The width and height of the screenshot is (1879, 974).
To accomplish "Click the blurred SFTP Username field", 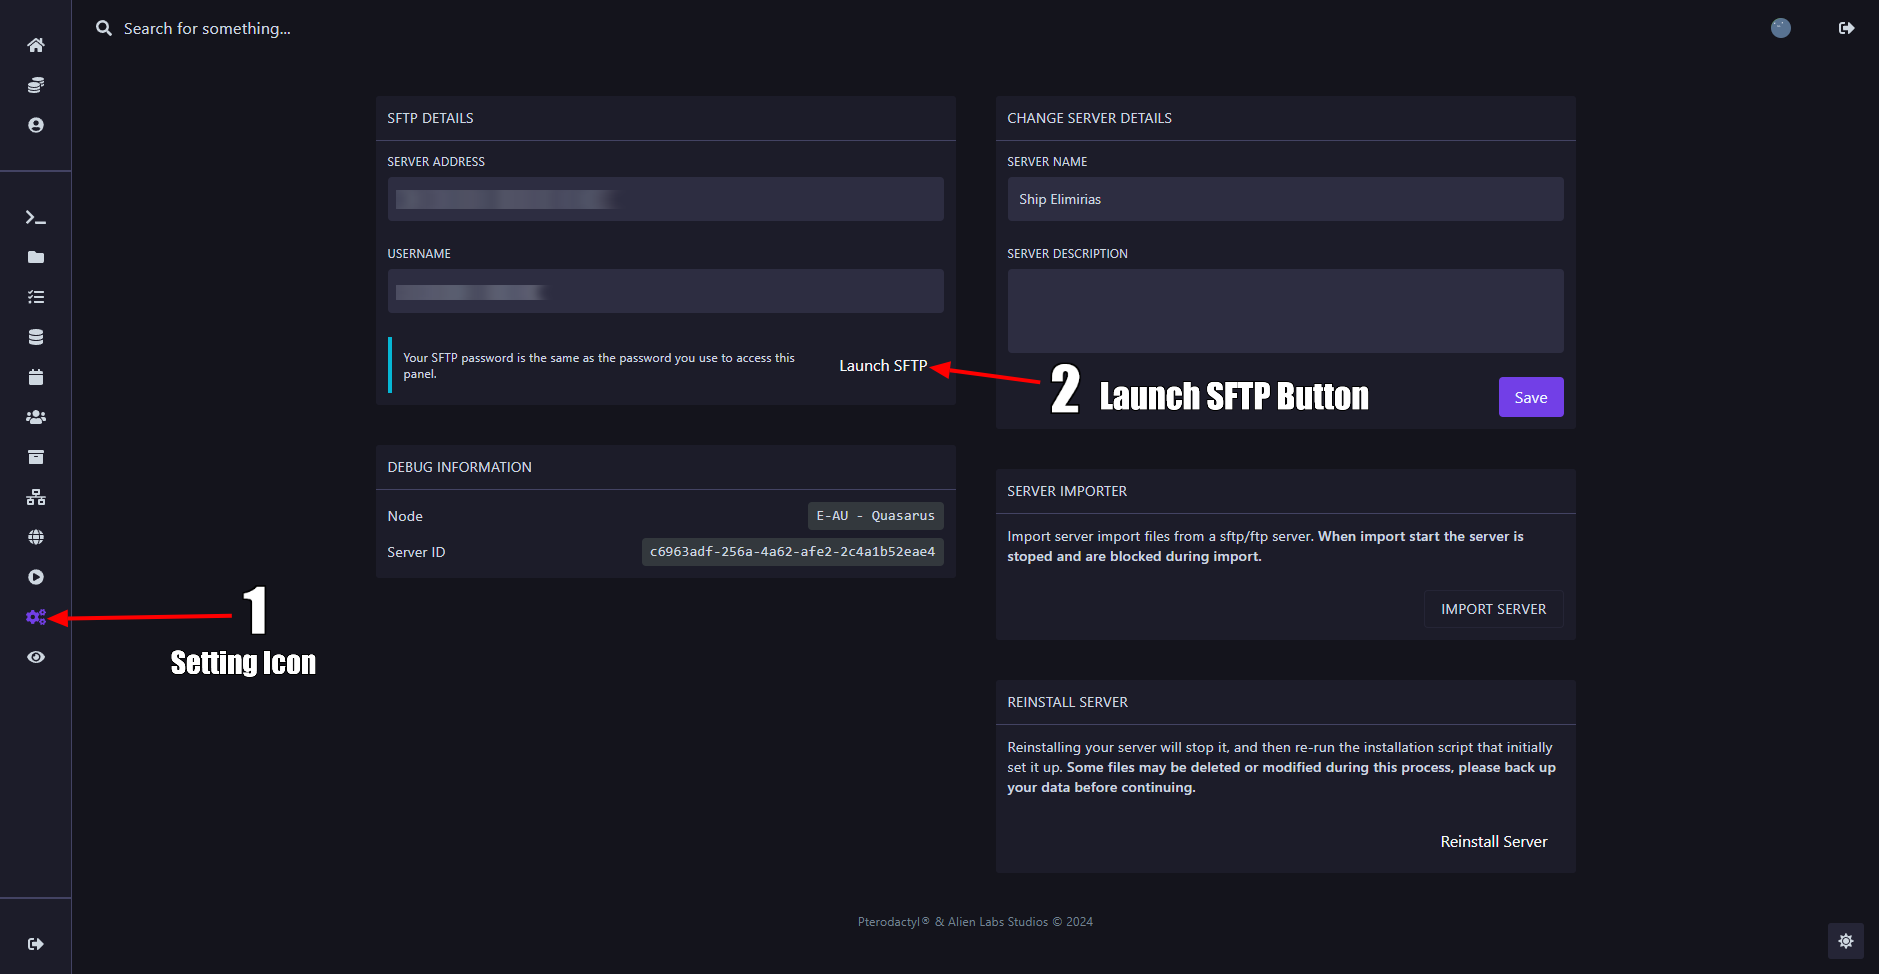I will (665, 291).
